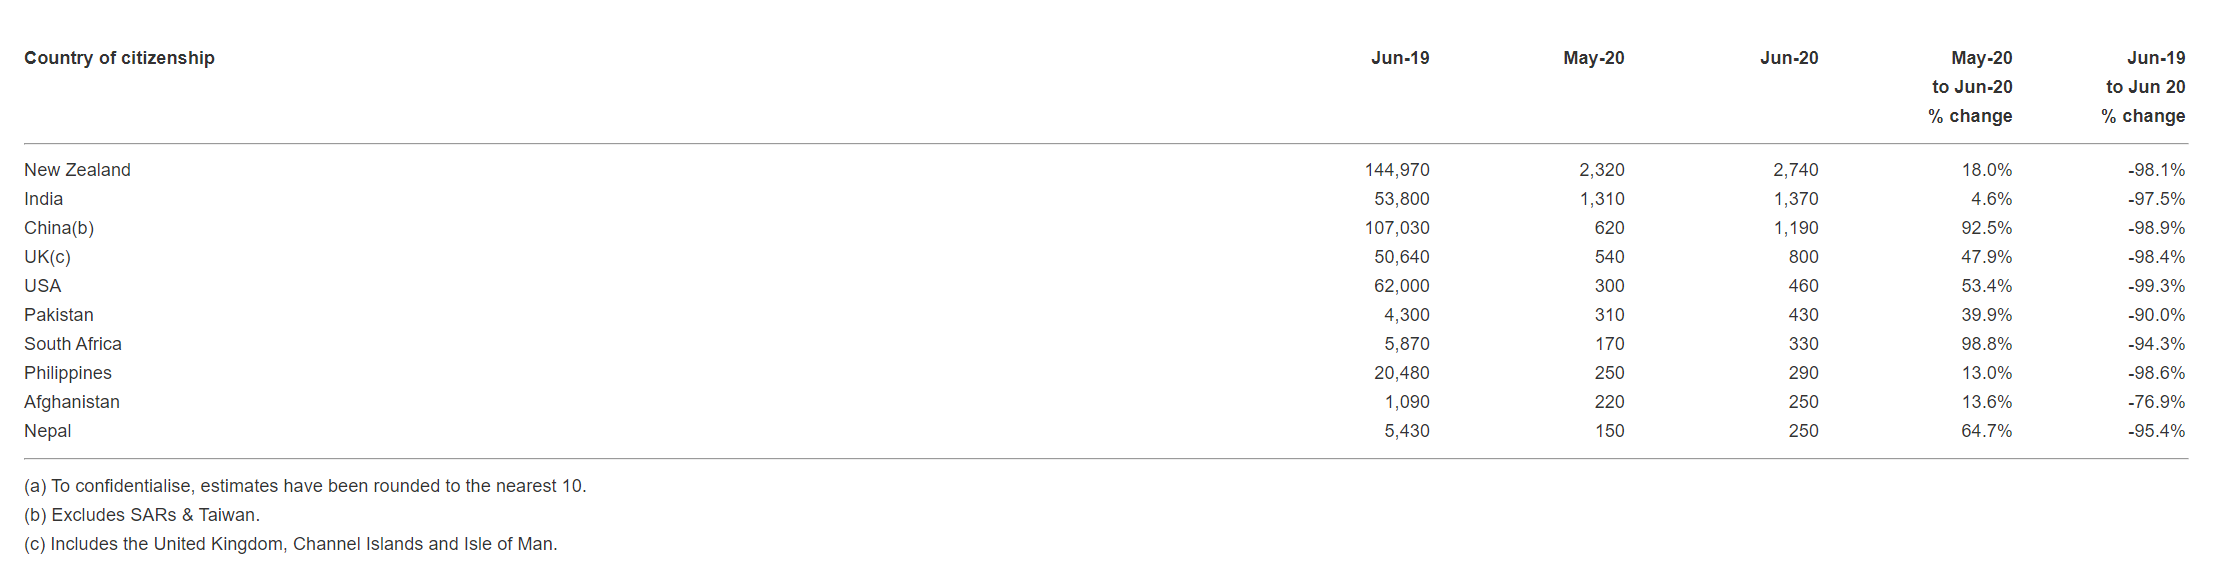
Task: Select the India row label
Action: click(x=43, y=199)
